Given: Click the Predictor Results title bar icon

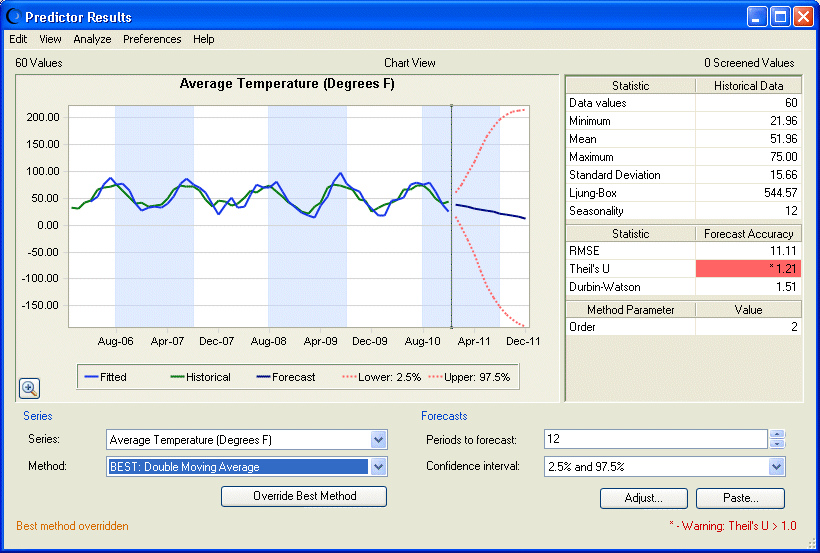Looking at the screenshot, I should [13, 17].
